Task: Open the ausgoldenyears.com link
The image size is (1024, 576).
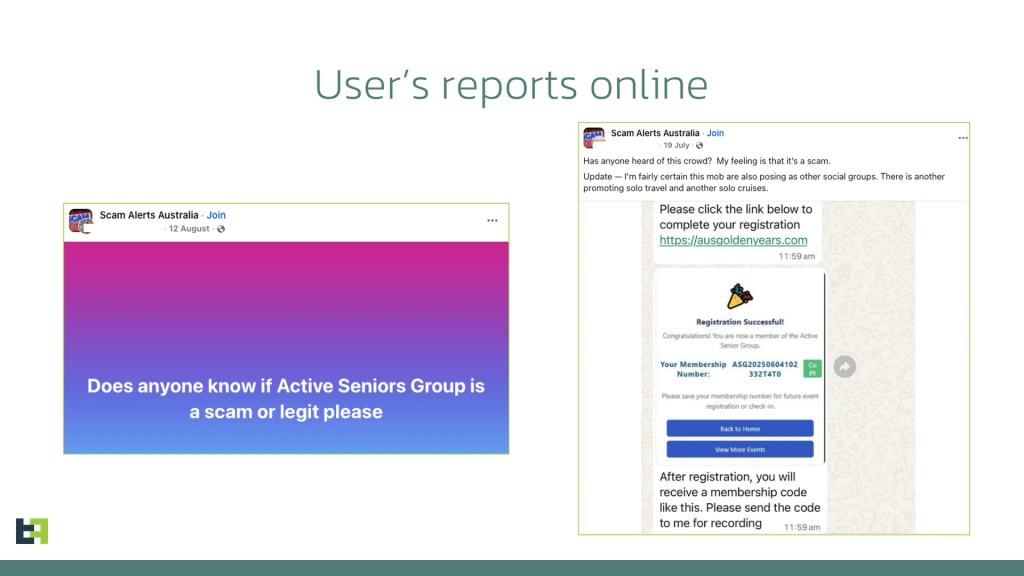Action: pos(733,240)
